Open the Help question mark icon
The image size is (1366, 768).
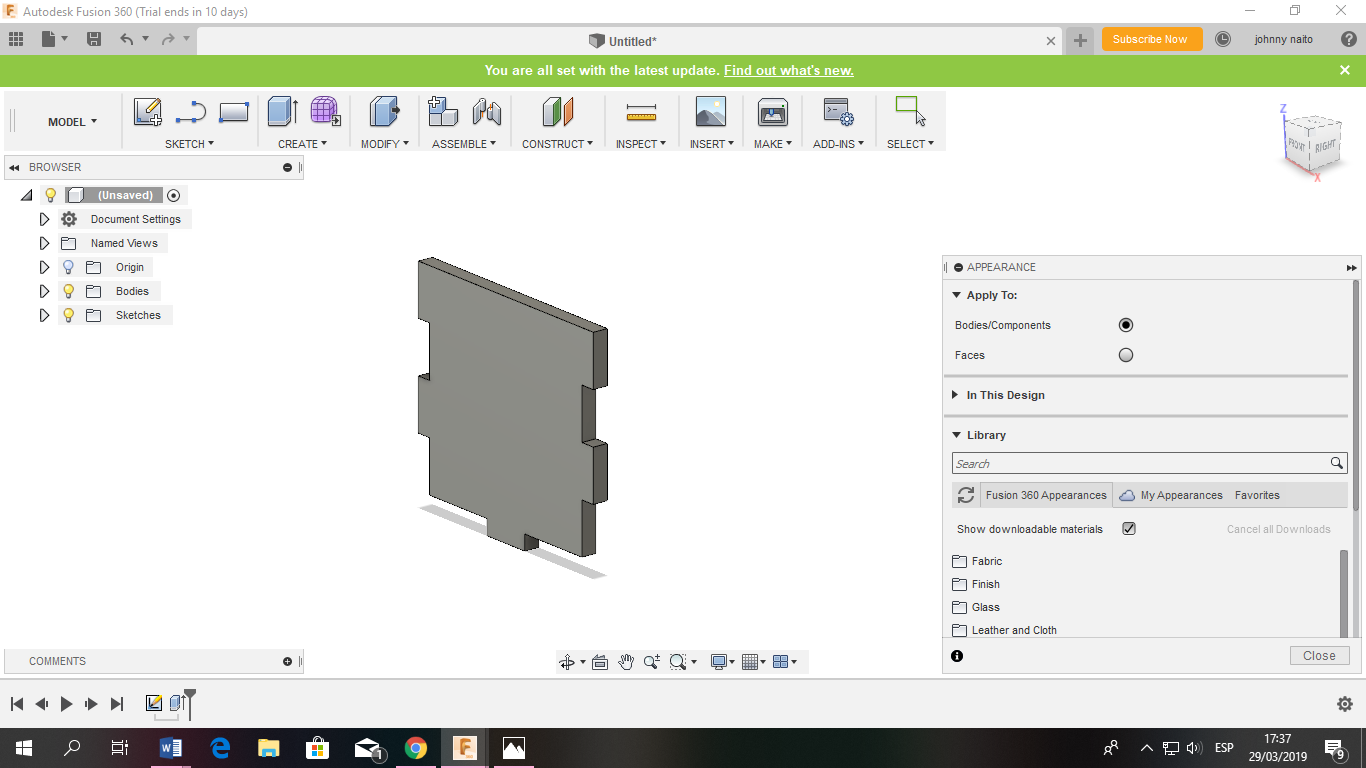1349,39
